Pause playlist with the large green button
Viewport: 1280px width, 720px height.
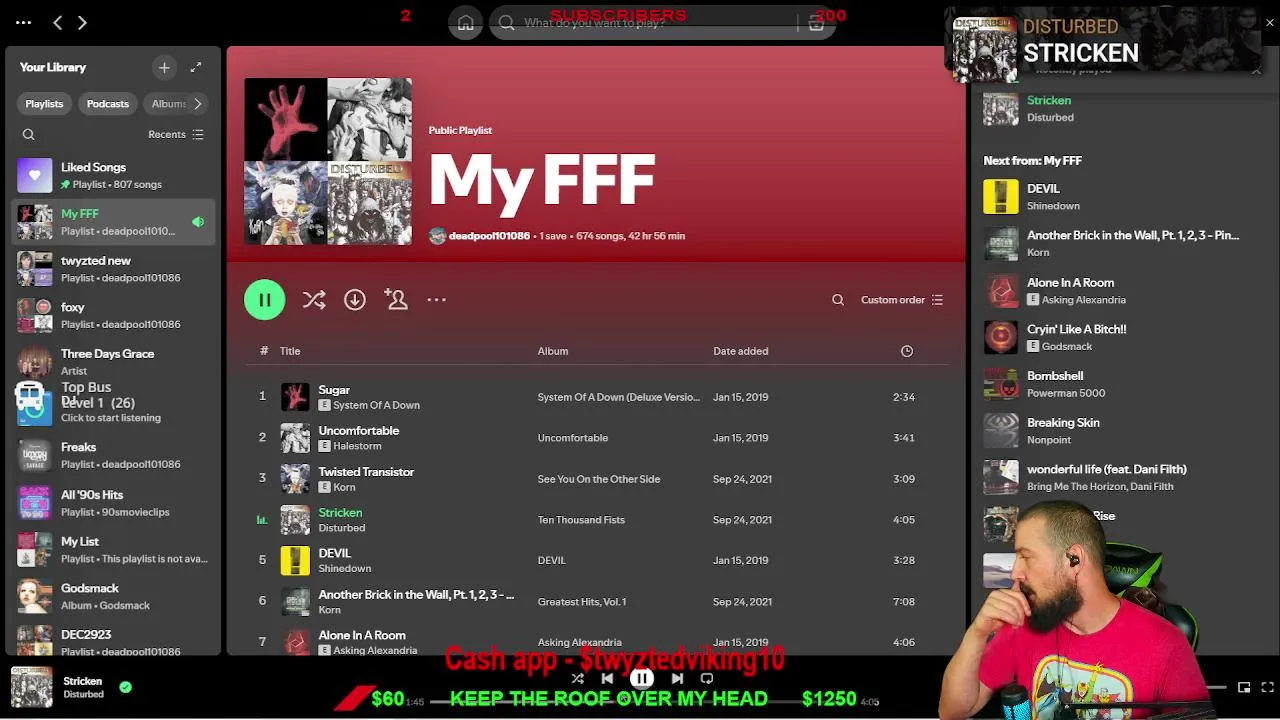[x=265, y=300]
